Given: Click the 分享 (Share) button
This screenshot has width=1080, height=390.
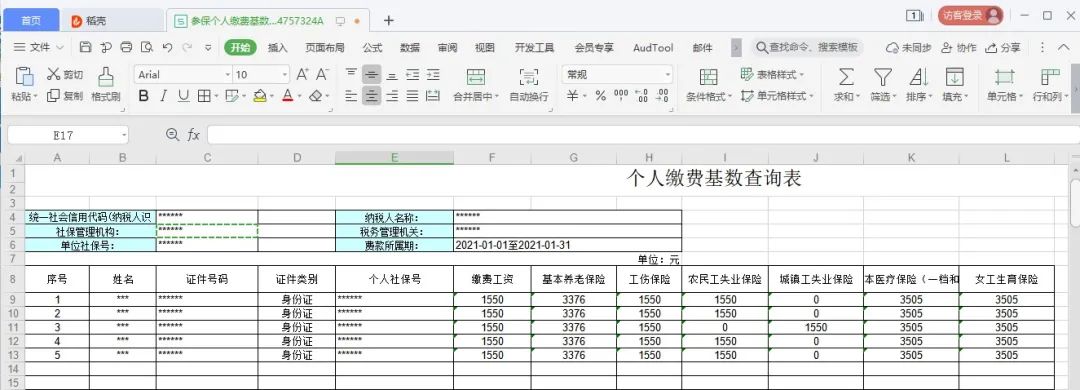Looking at the screenshot, I should [x=1003, y=48].
